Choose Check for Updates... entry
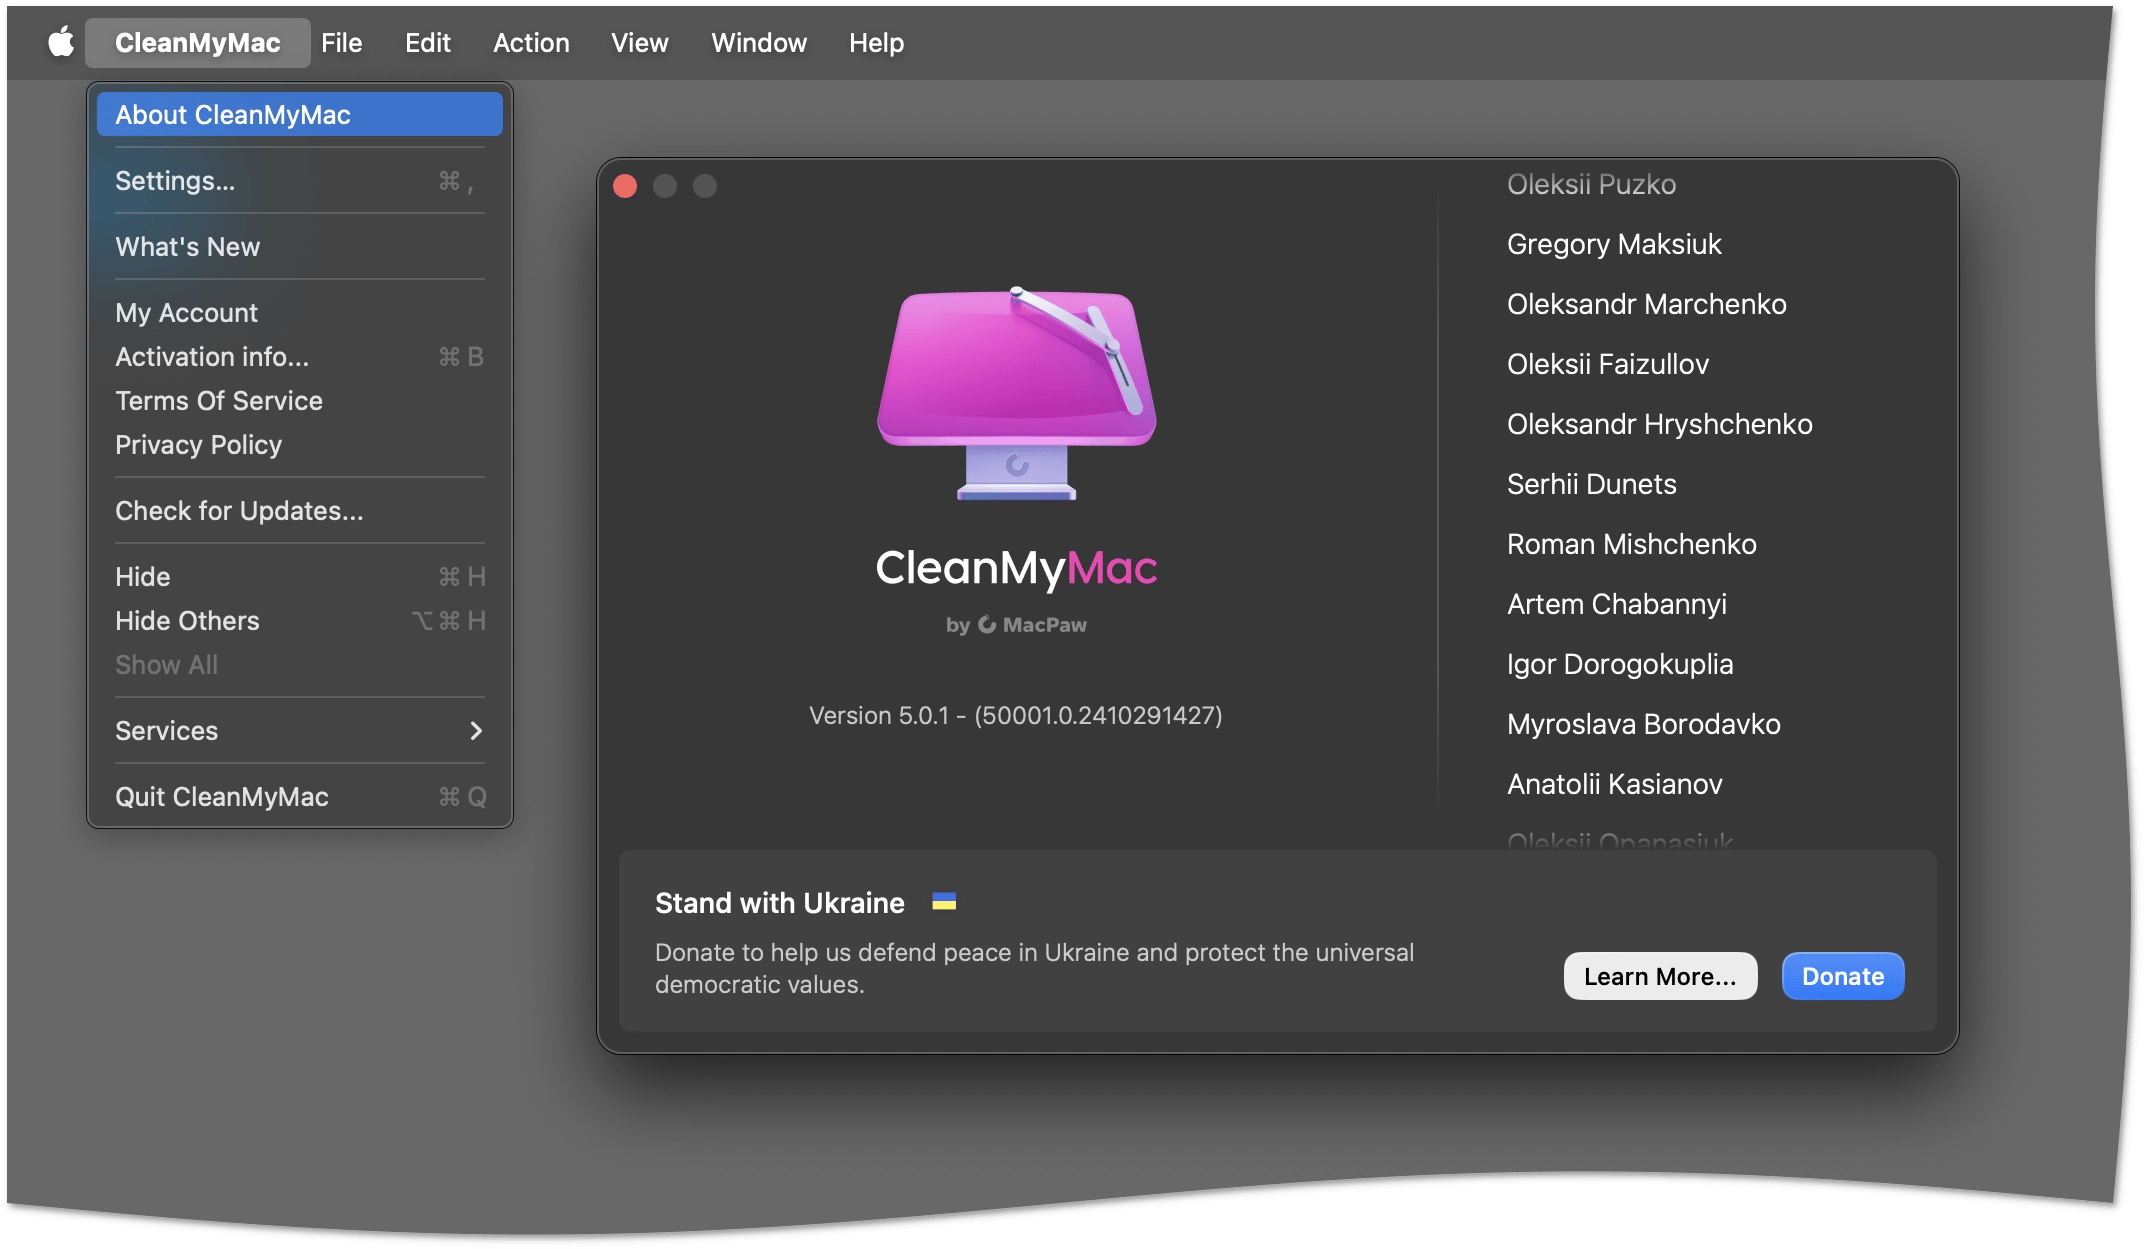This screenshot has height=1249, width=2144. pyautogui.click(x=300, y=511)
